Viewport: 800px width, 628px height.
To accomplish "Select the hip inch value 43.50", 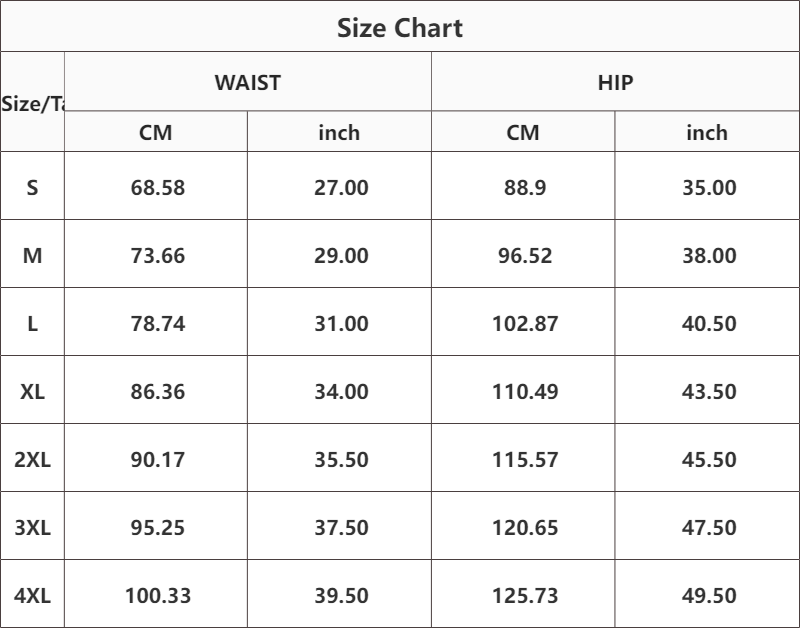I will click(x=709, y=391).
